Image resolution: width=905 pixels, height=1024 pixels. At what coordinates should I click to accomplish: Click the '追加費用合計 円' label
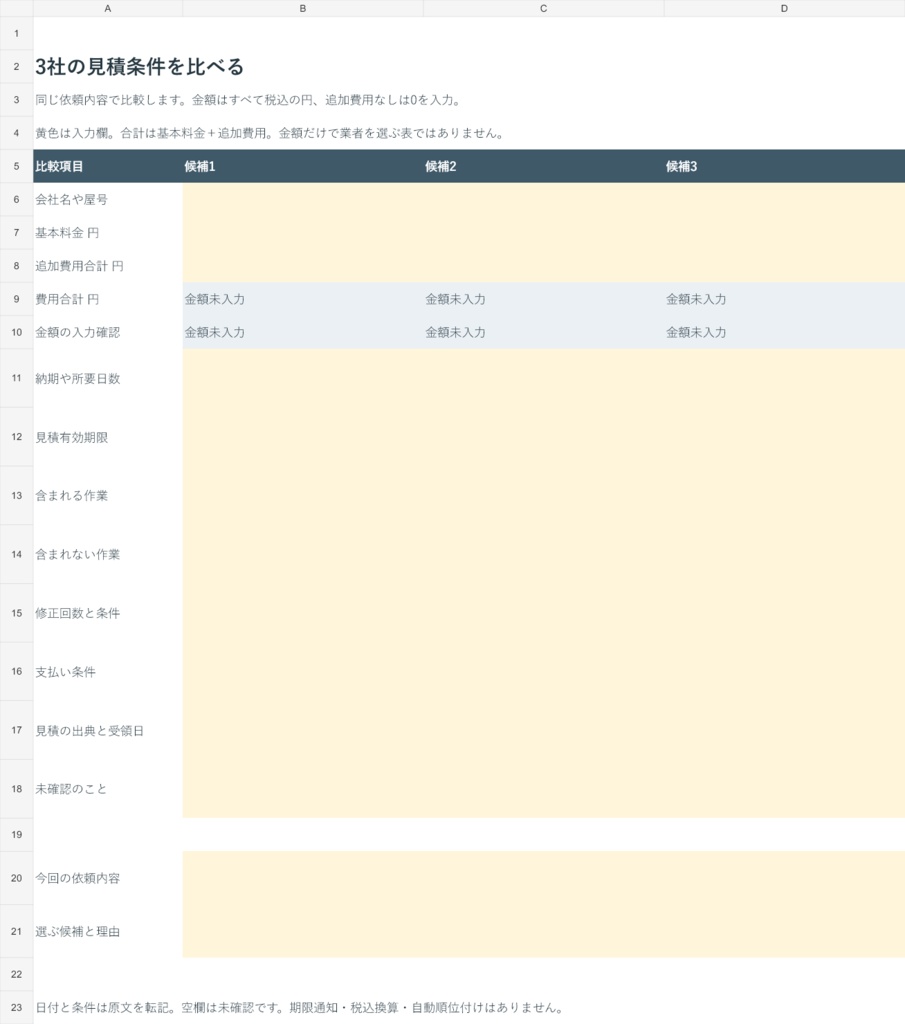click(x=80, y=266)
